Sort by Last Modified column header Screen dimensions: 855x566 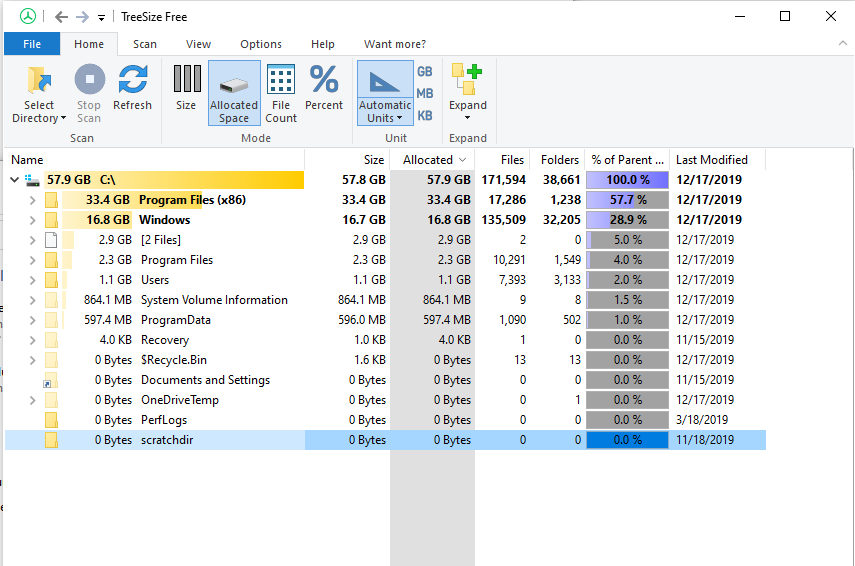[x=711, y=160]
